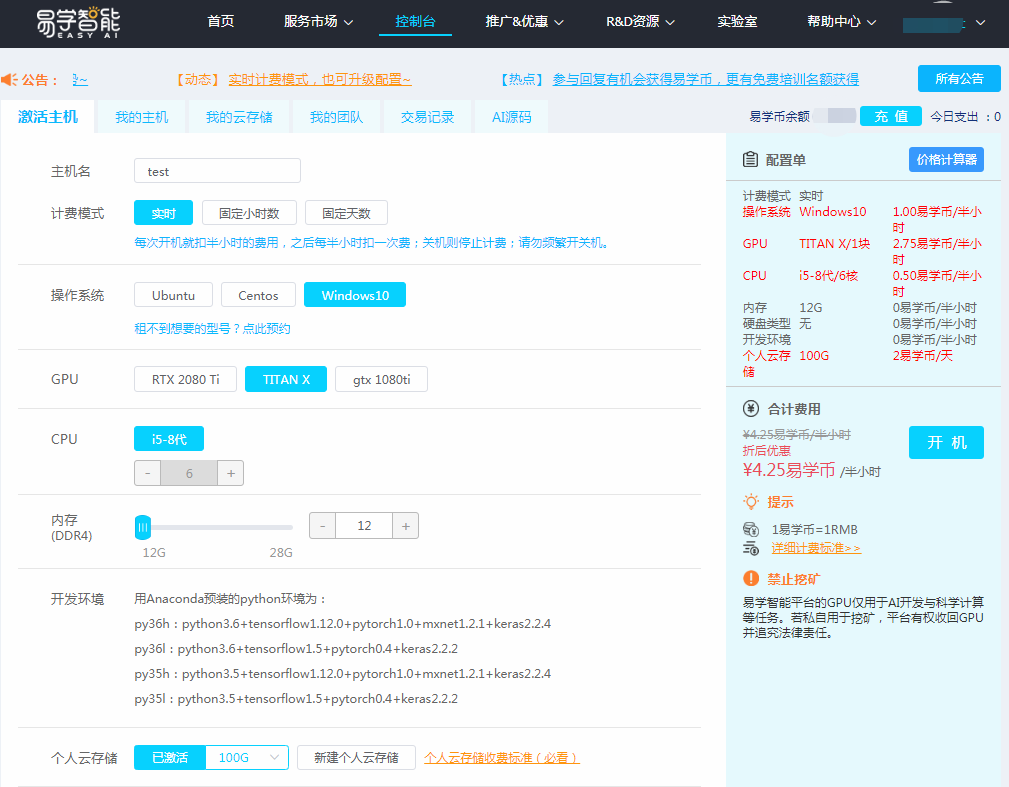
Task: Select the RTX 2080 Ti GPU
Action: [185, 379]
